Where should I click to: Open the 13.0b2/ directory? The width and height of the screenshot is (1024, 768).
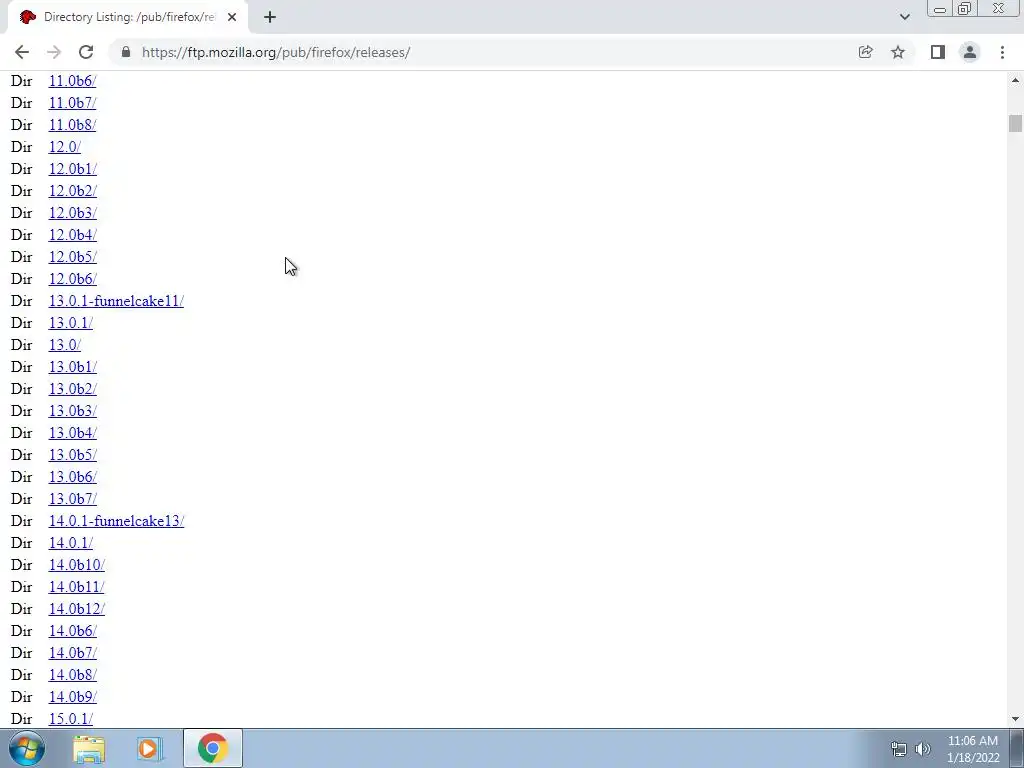[72, 389]
